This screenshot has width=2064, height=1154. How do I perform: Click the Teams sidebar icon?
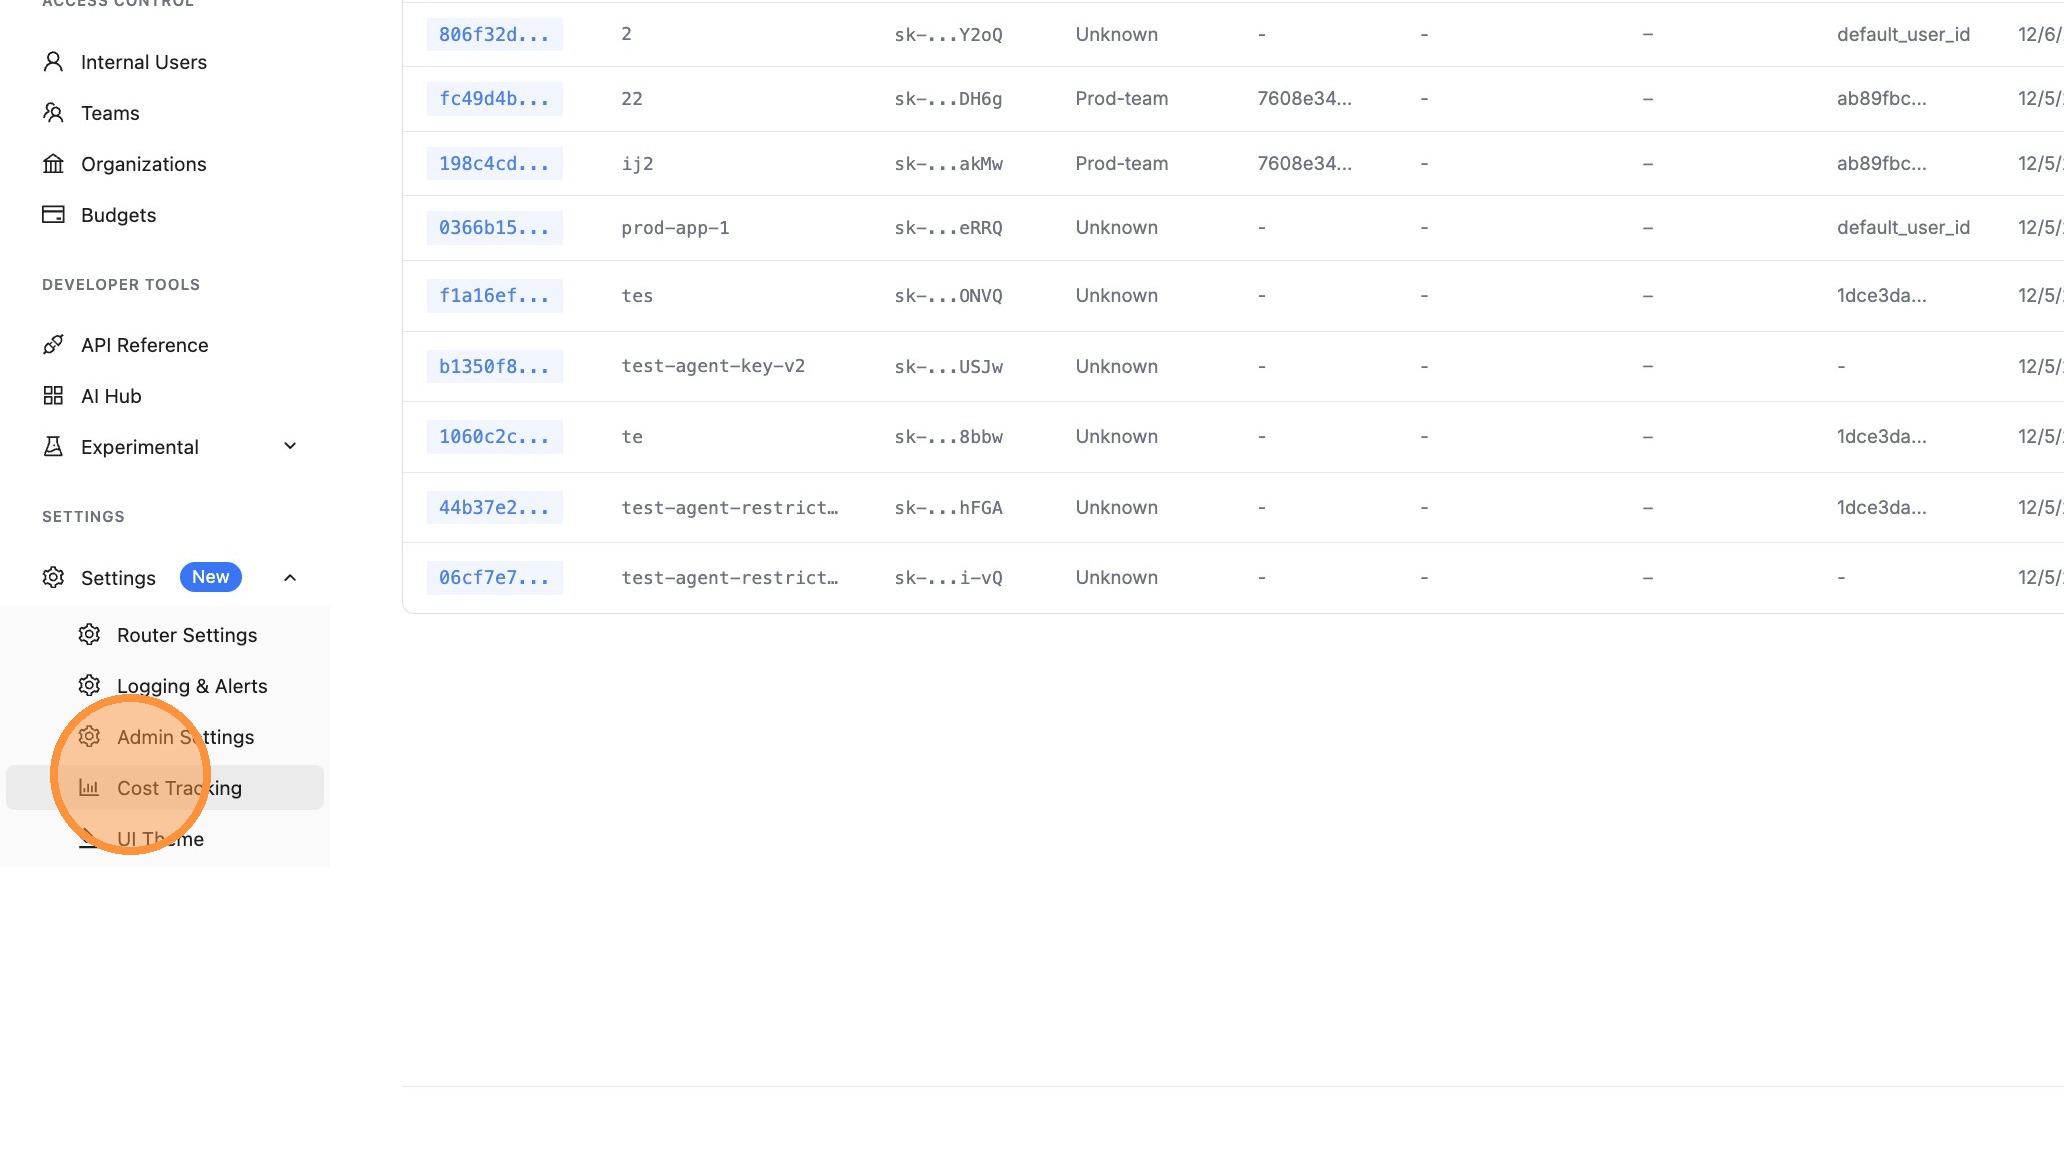click(x=53, y=112)
